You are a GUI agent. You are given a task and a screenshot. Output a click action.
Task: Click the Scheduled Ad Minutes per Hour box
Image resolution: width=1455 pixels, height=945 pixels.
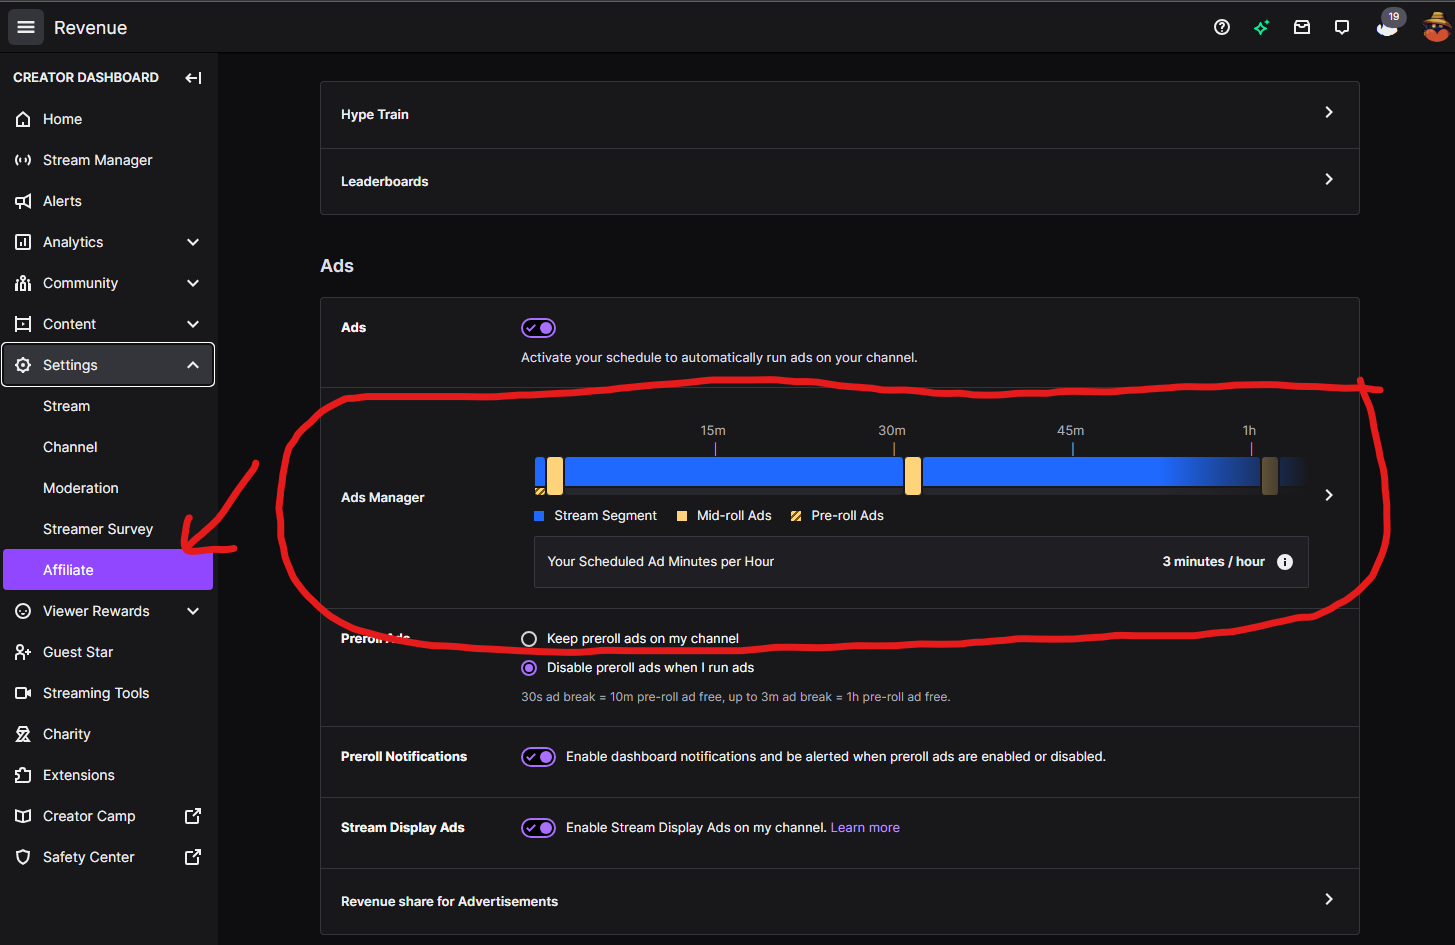(x=921, y=562)
